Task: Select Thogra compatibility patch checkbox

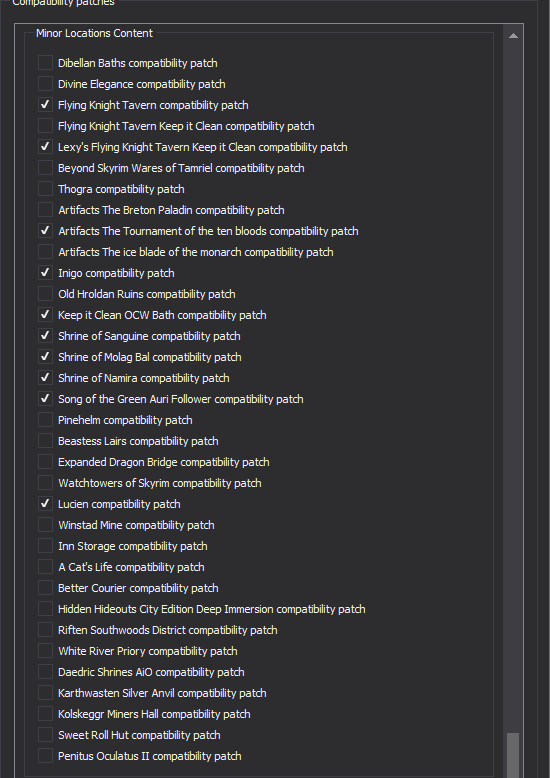Action: 45,189
